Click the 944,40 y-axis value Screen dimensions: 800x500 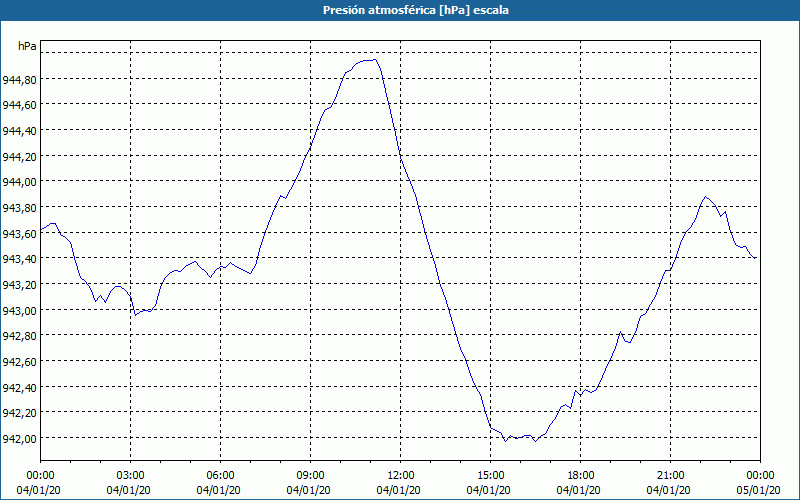coord(20,131)
